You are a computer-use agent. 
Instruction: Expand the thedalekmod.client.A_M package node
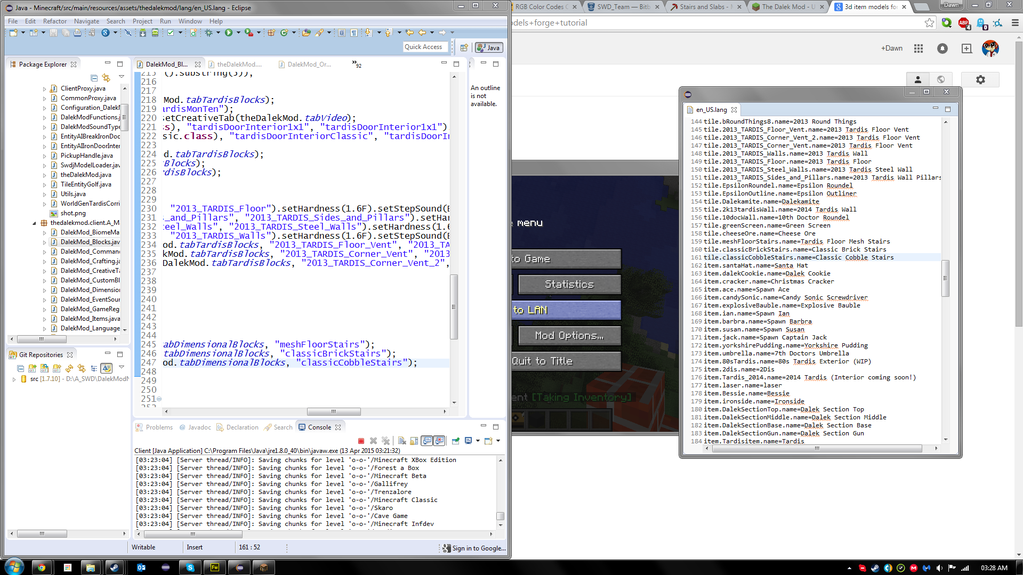coord(35,223)
